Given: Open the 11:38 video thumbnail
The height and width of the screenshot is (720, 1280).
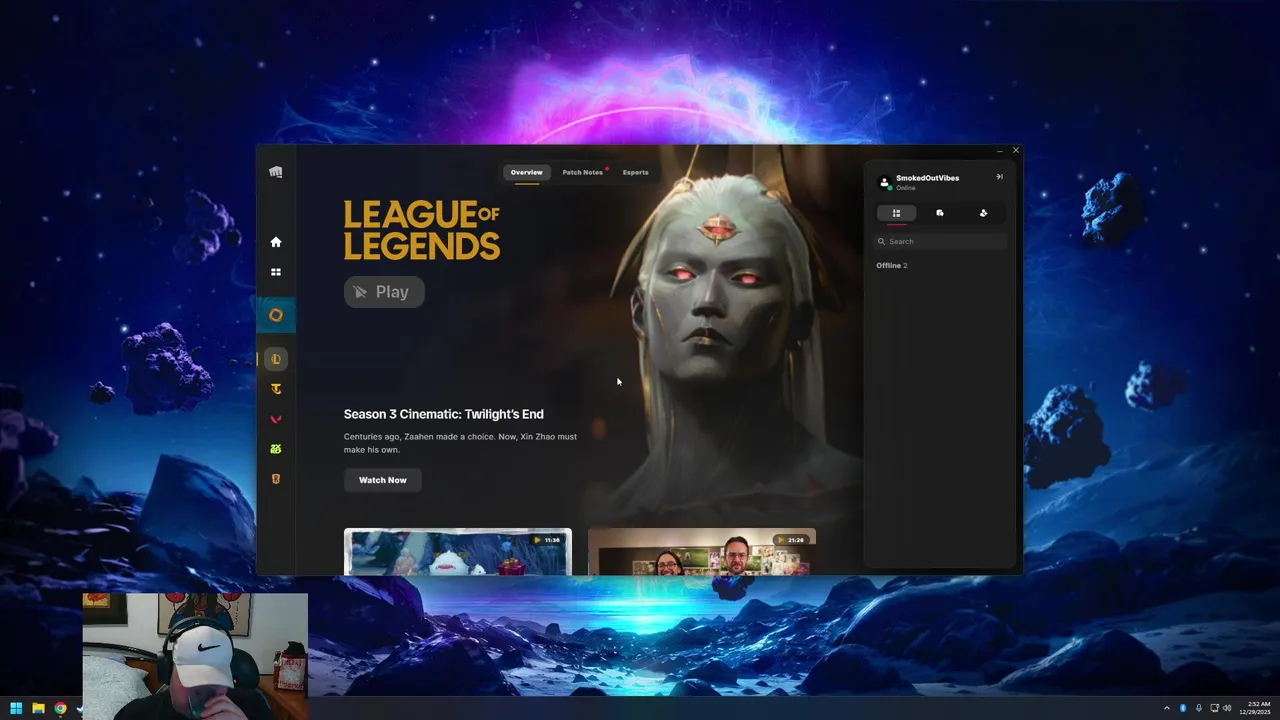Looking at the screenshot, I should [x=458, y=552].
